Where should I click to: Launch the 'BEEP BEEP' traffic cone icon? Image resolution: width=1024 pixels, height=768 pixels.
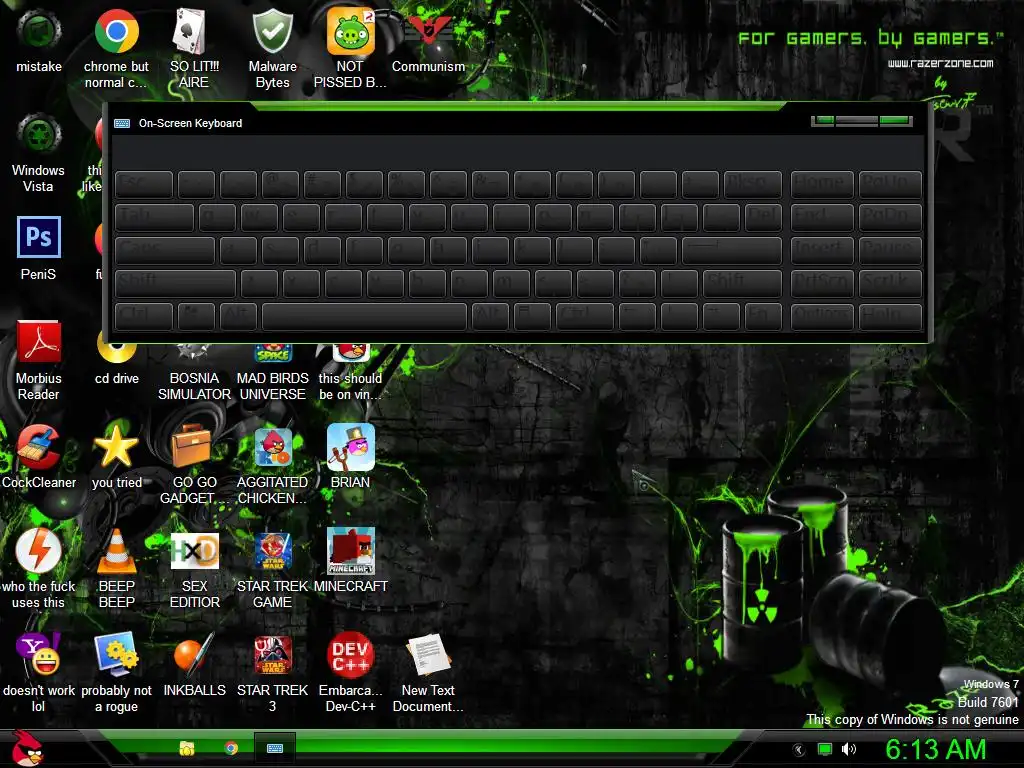click(116, 568)
